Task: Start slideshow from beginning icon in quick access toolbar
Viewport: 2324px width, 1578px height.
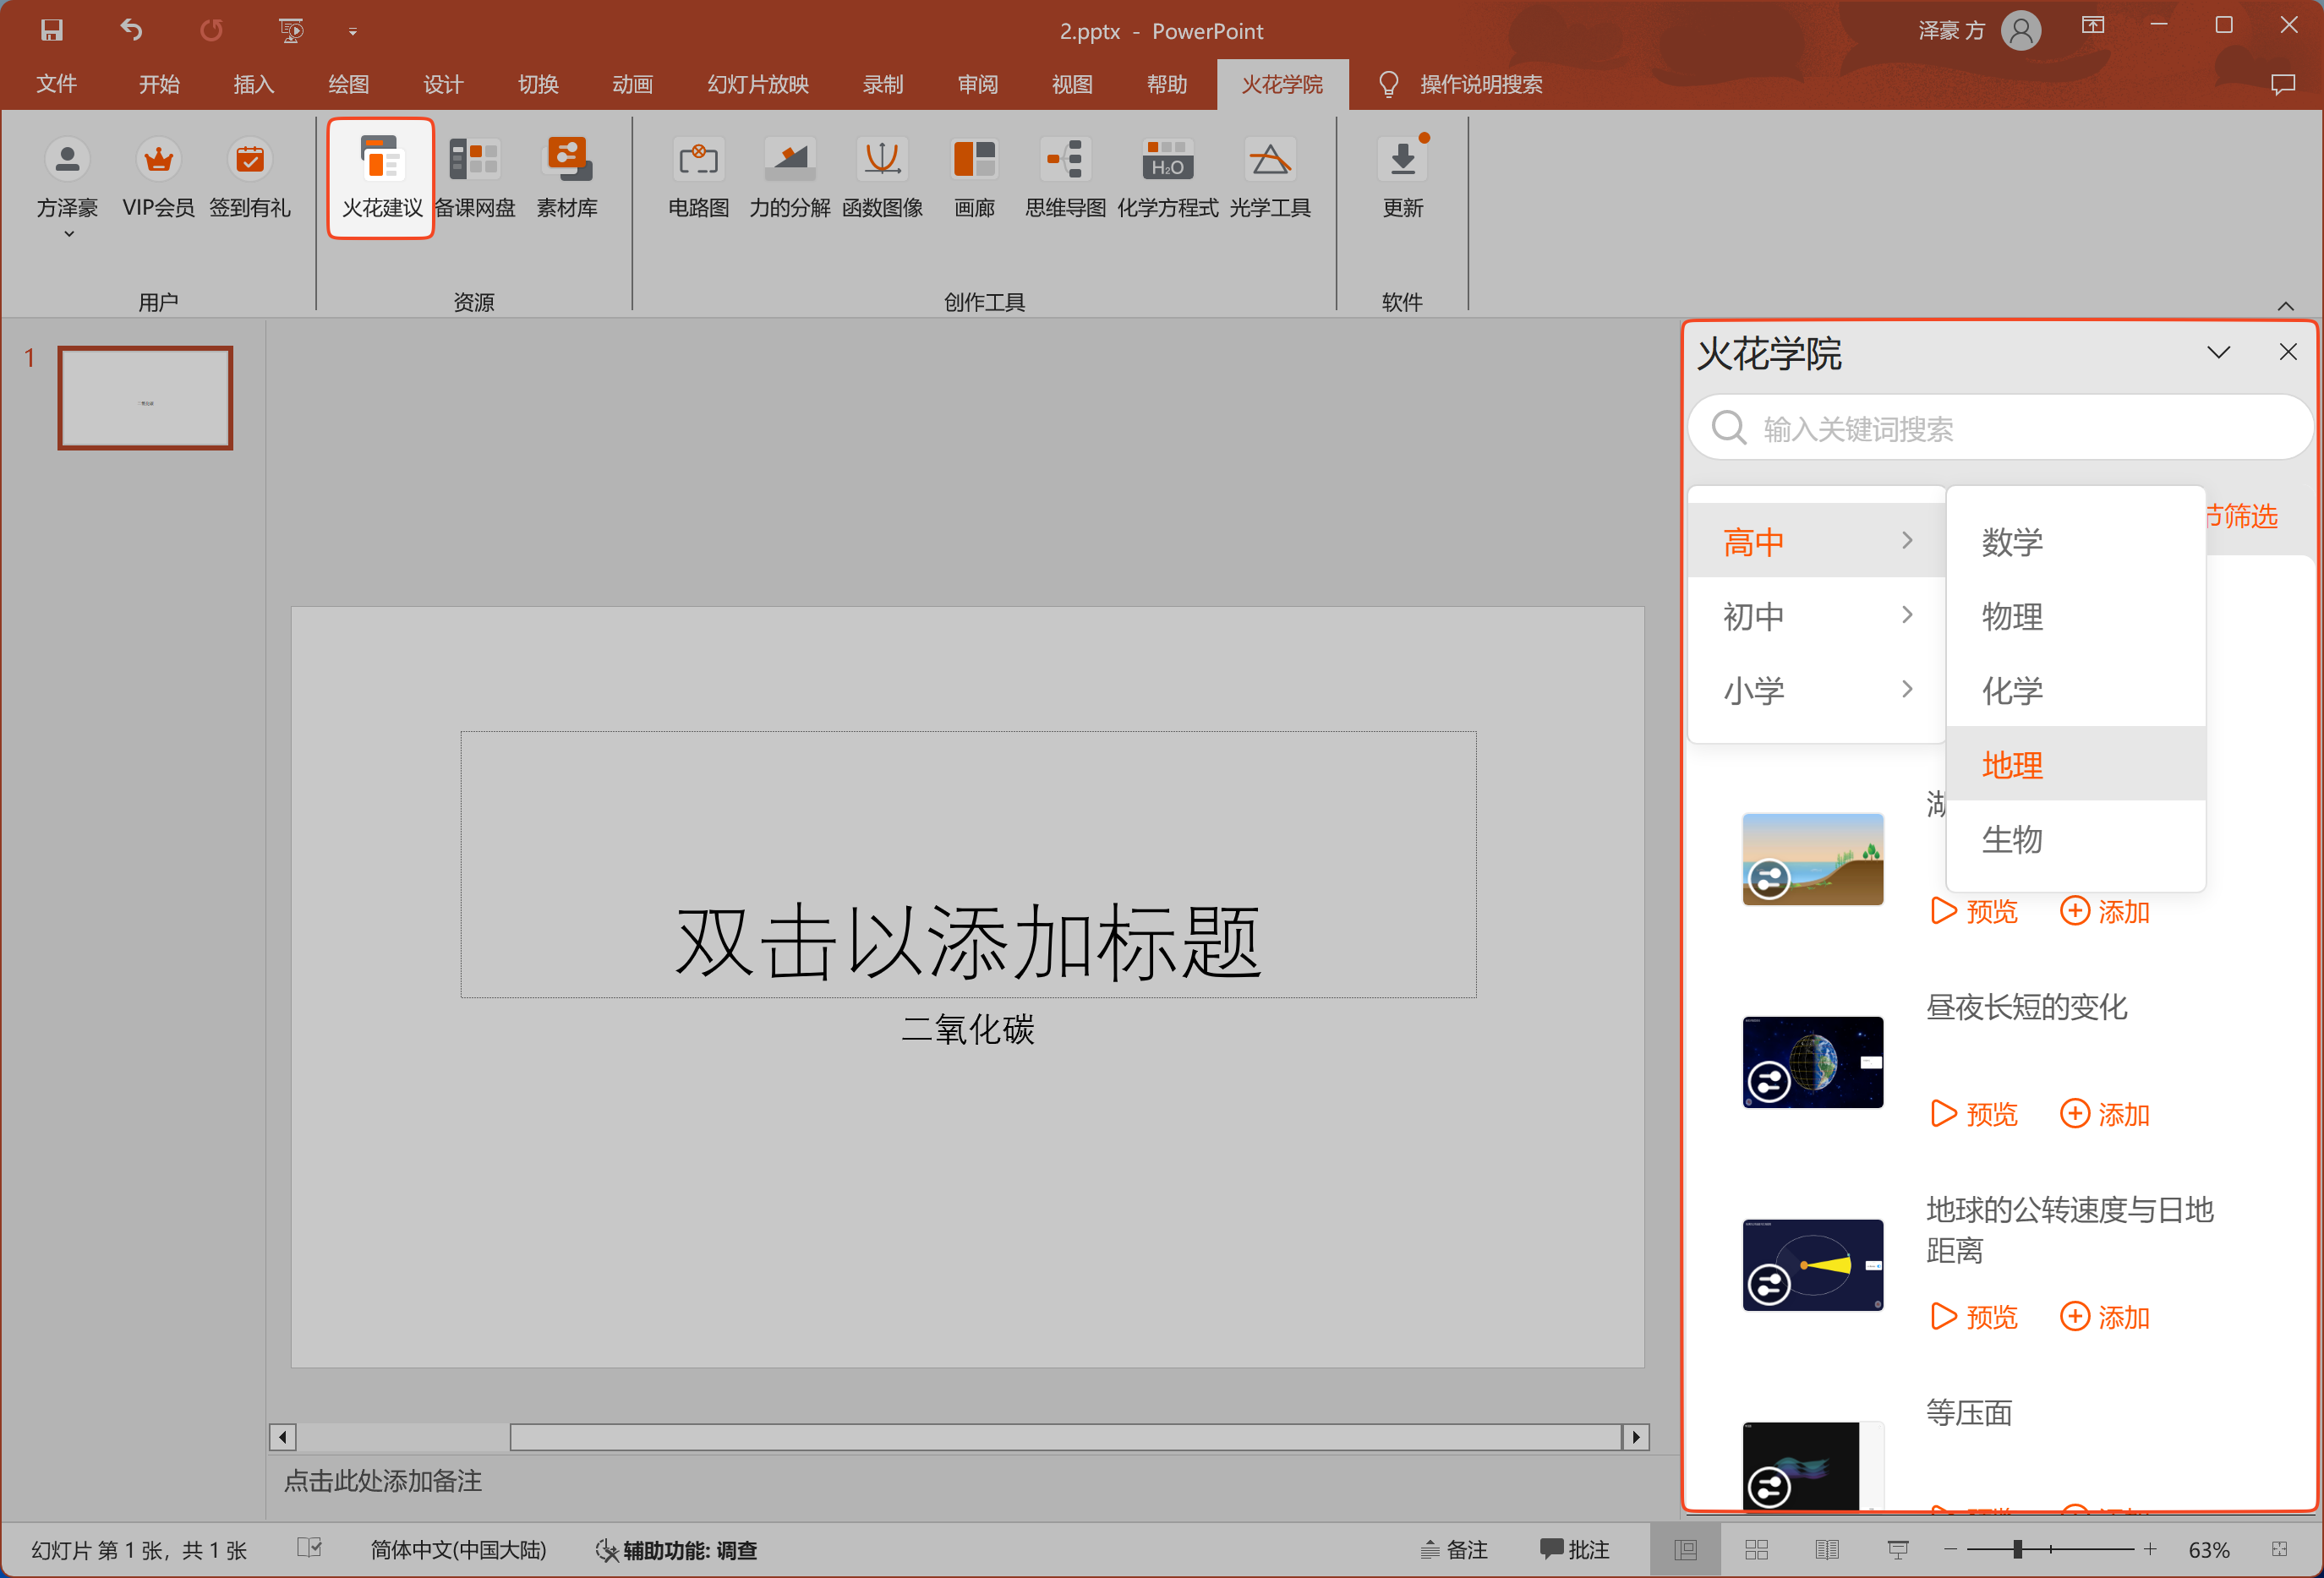Action: 291,30
